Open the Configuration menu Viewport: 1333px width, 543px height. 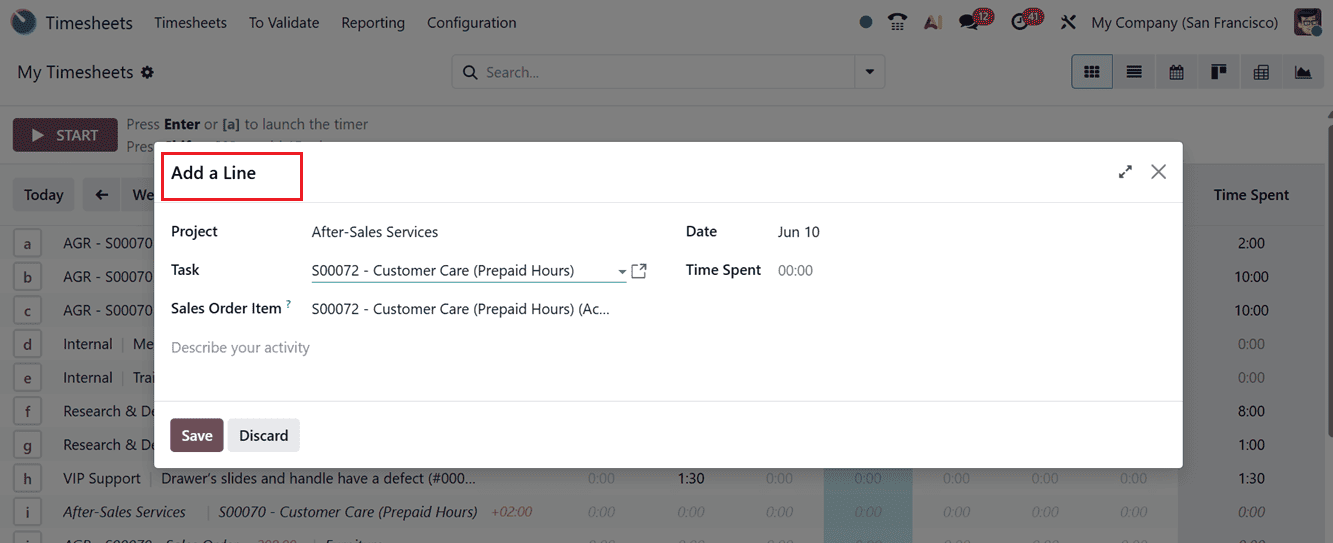472,22
